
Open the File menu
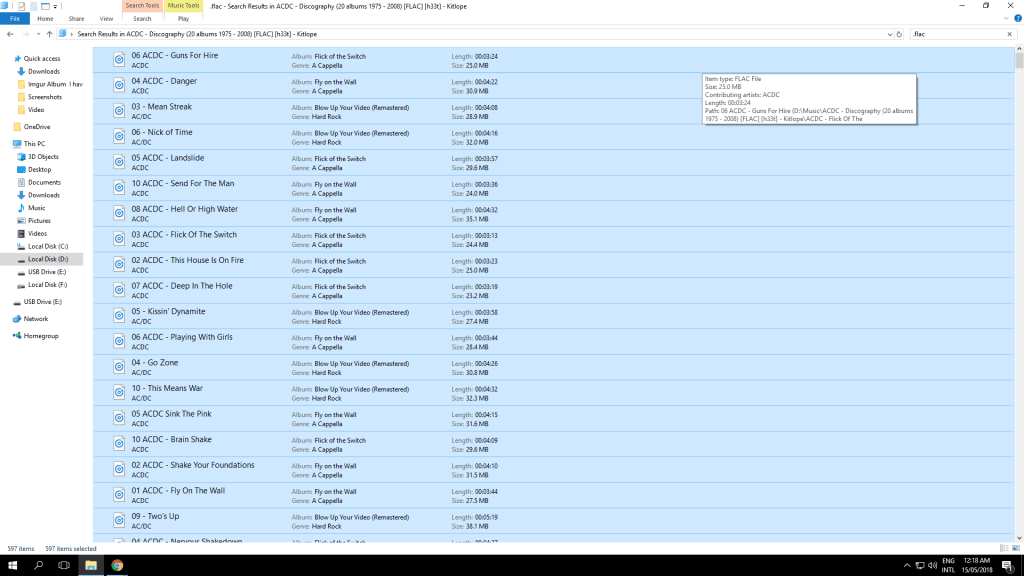pos(15,18)
